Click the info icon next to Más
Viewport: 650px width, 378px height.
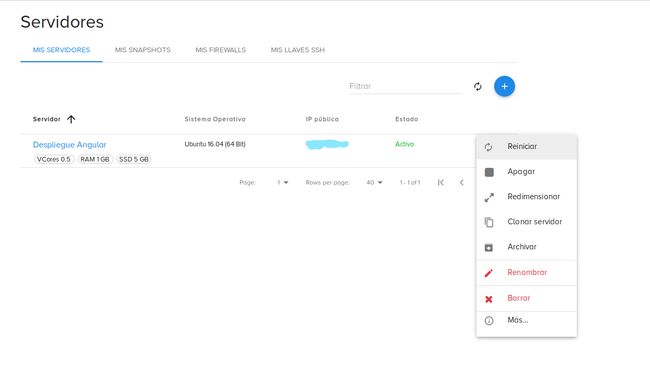[489, 320]
